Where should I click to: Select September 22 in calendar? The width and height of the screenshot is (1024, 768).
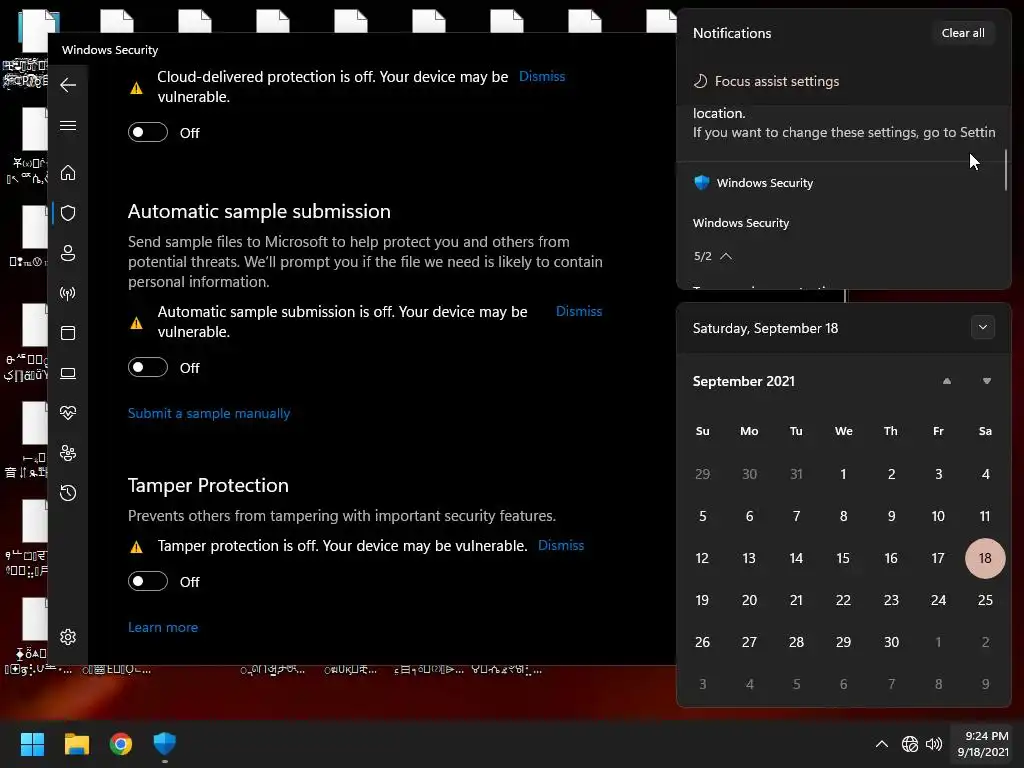(x=844, y=600)
